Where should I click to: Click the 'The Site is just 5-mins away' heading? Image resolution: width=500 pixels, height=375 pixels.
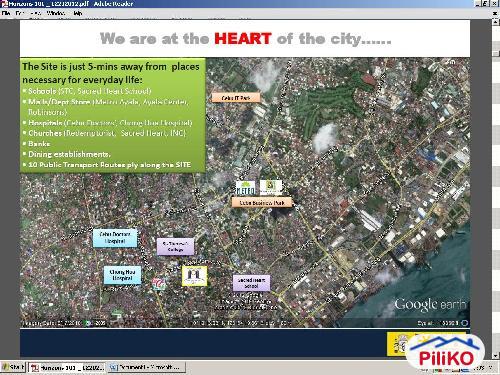pos(111,73)
